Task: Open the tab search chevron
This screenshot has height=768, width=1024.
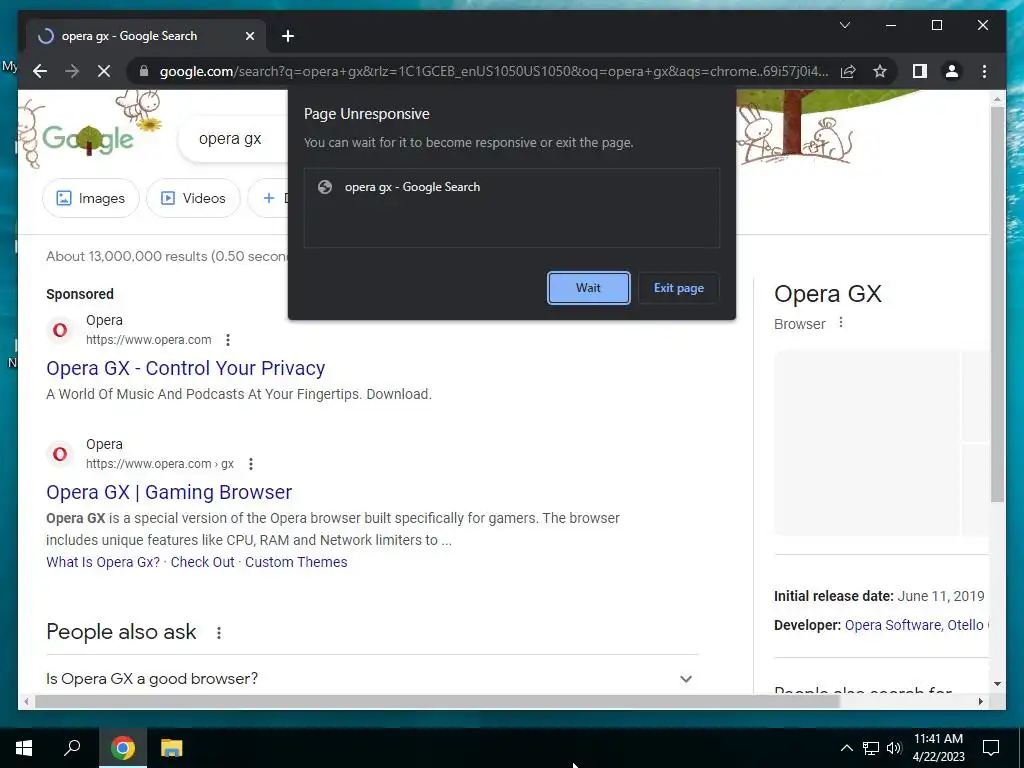Action: click(x=844, y=25)
